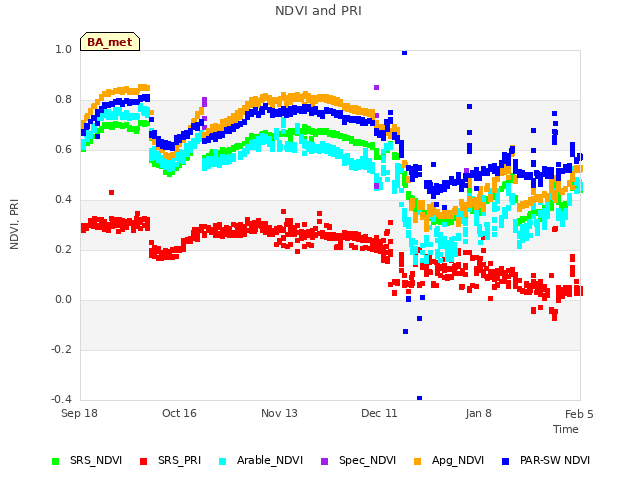Select the PAR-SW NDVI legend label

pos(555,460)
